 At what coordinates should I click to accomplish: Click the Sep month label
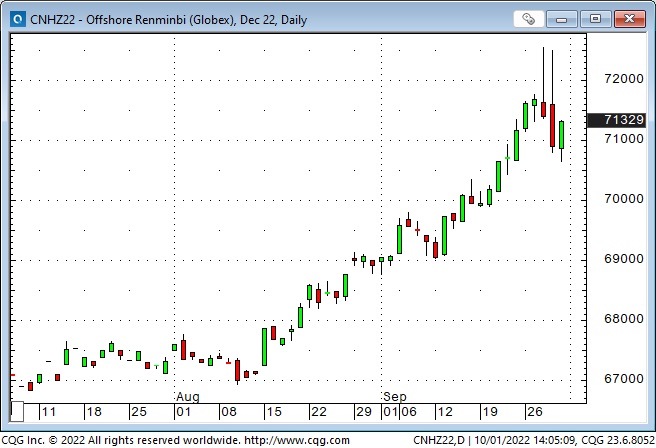pos(395,397)
